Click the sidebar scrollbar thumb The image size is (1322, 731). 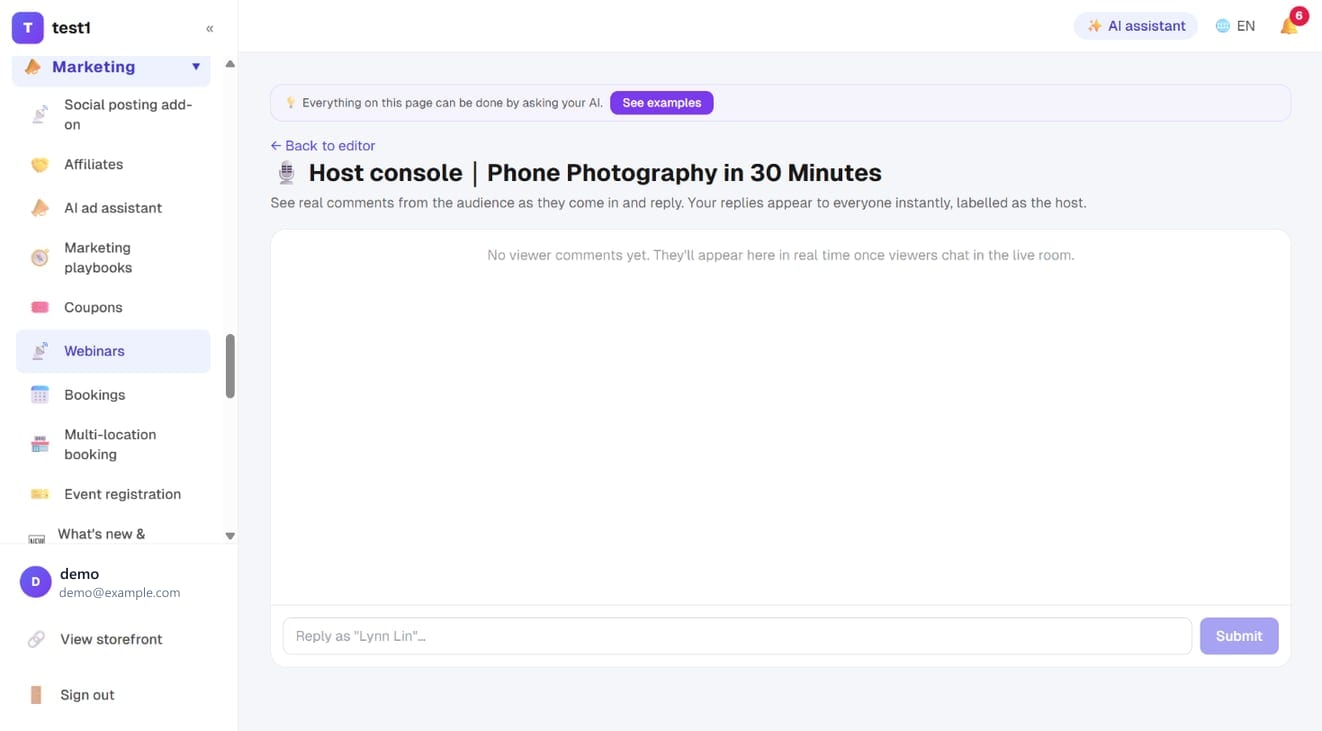(x=230, y=366)
